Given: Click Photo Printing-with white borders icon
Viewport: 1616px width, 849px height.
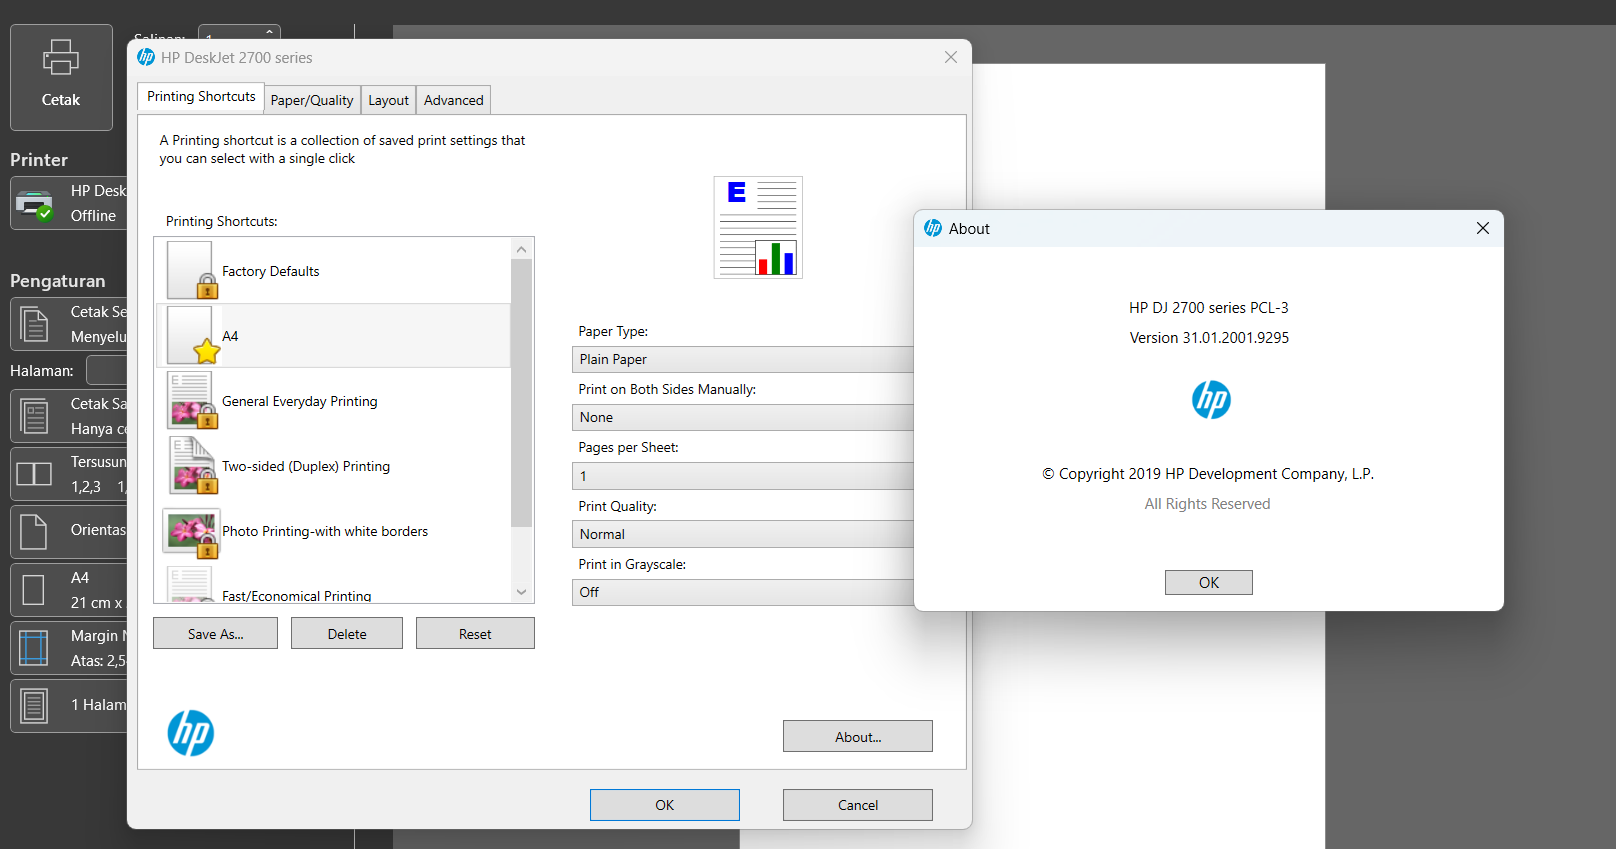Looking at the screenshot, I should point(191,533).
